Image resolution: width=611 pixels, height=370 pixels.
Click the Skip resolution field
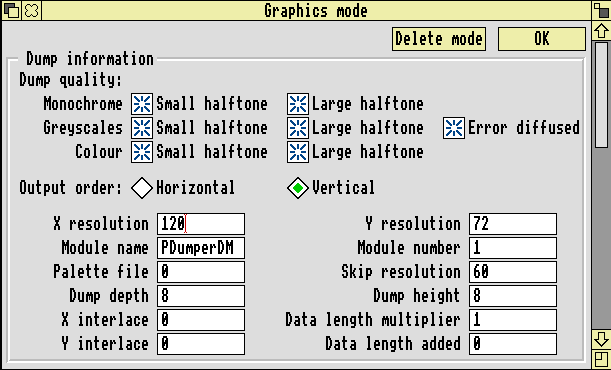click(513, 272)
